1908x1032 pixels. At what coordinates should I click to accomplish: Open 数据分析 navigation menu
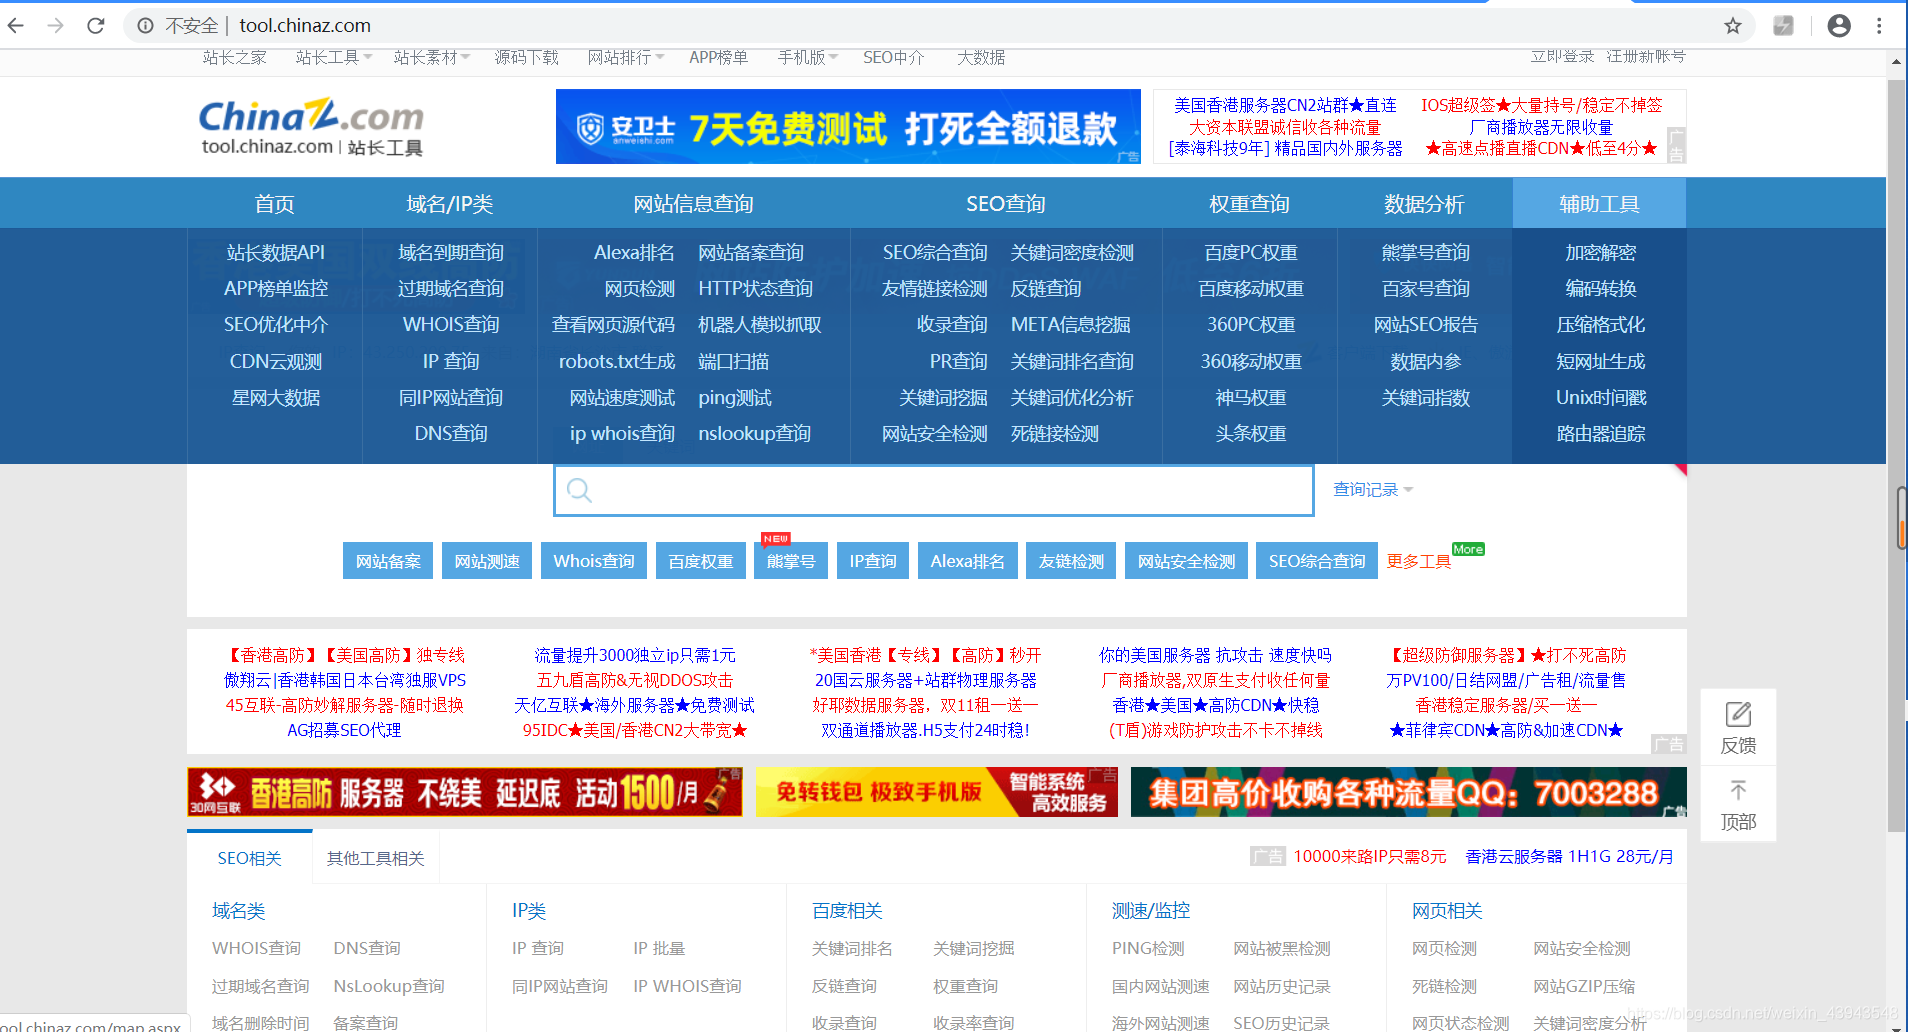click(x=1425, y=204)
